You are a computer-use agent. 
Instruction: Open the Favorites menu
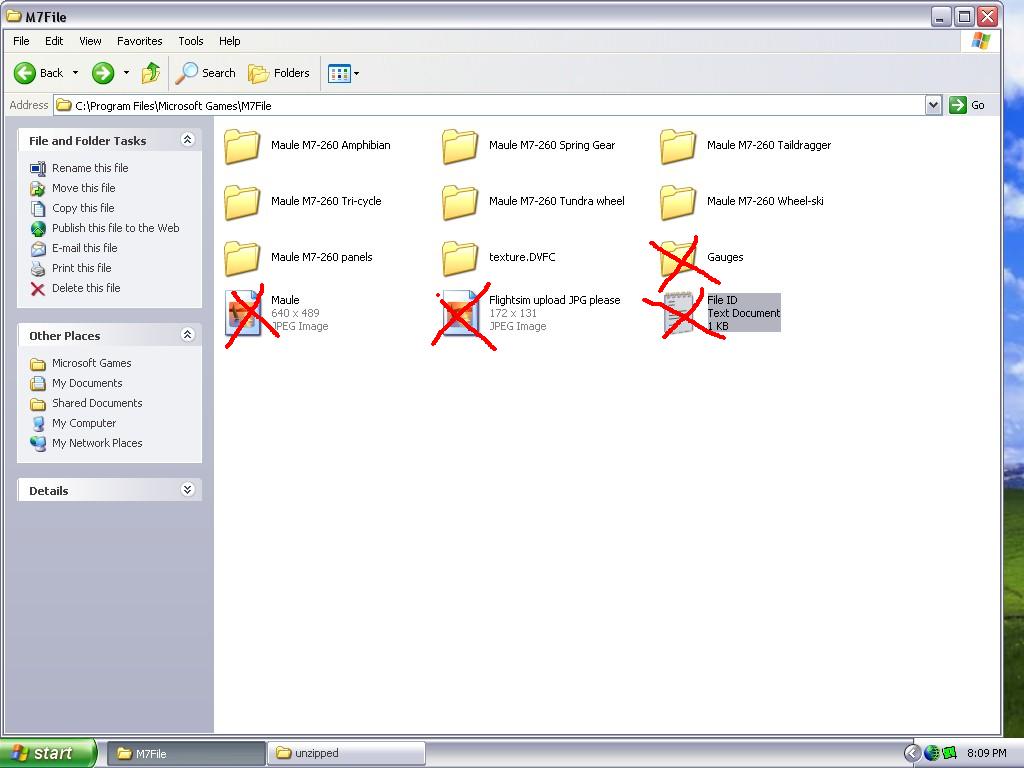pos(140,40)
